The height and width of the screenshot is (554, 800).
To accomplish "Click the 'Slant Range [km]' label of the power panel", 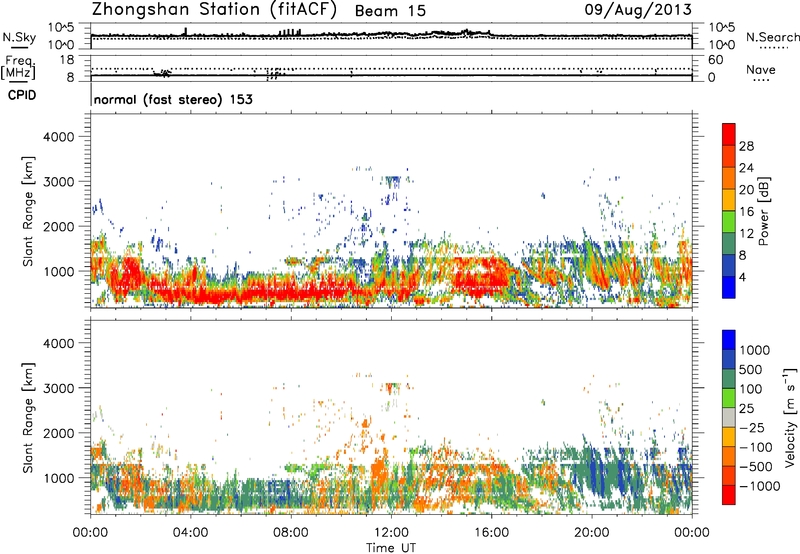I will [x=28, y=211].
